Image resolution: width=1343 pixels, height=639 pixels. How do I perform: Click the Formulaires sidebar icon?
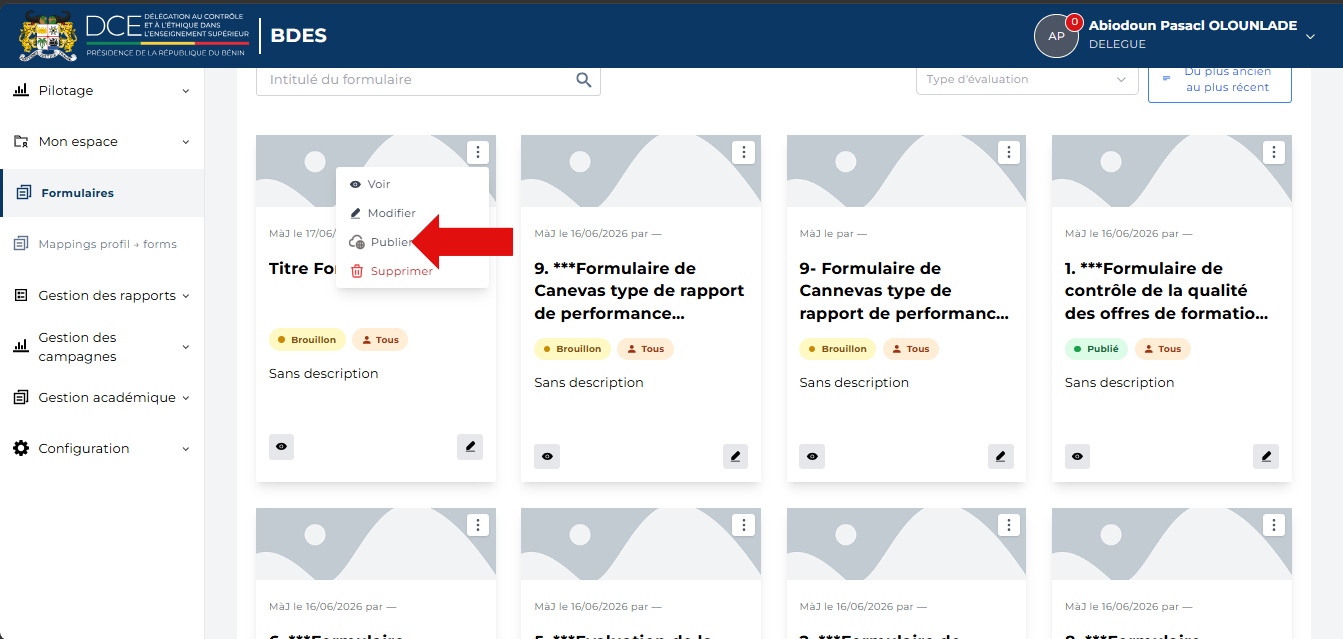point(24,193)
